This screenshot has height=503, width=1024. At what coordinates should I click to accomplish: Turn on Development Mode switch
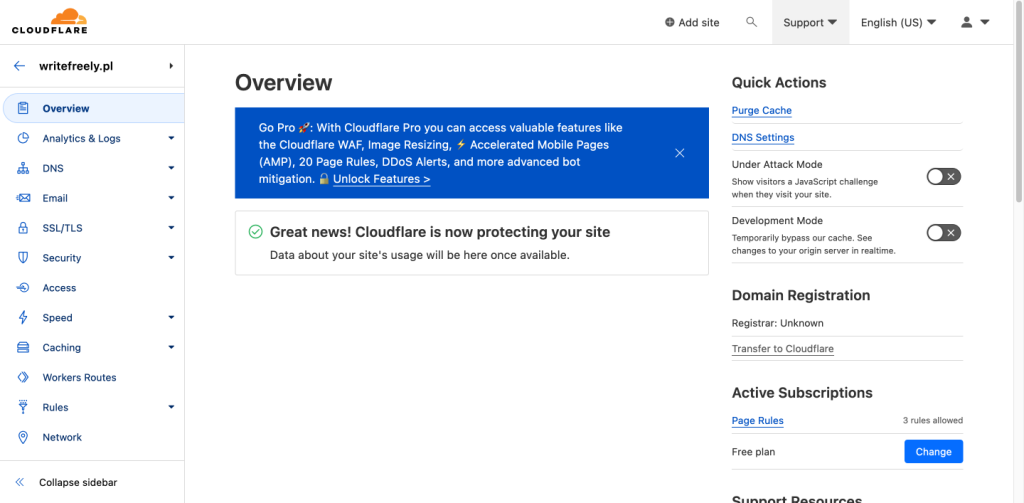tap(943, 233)
